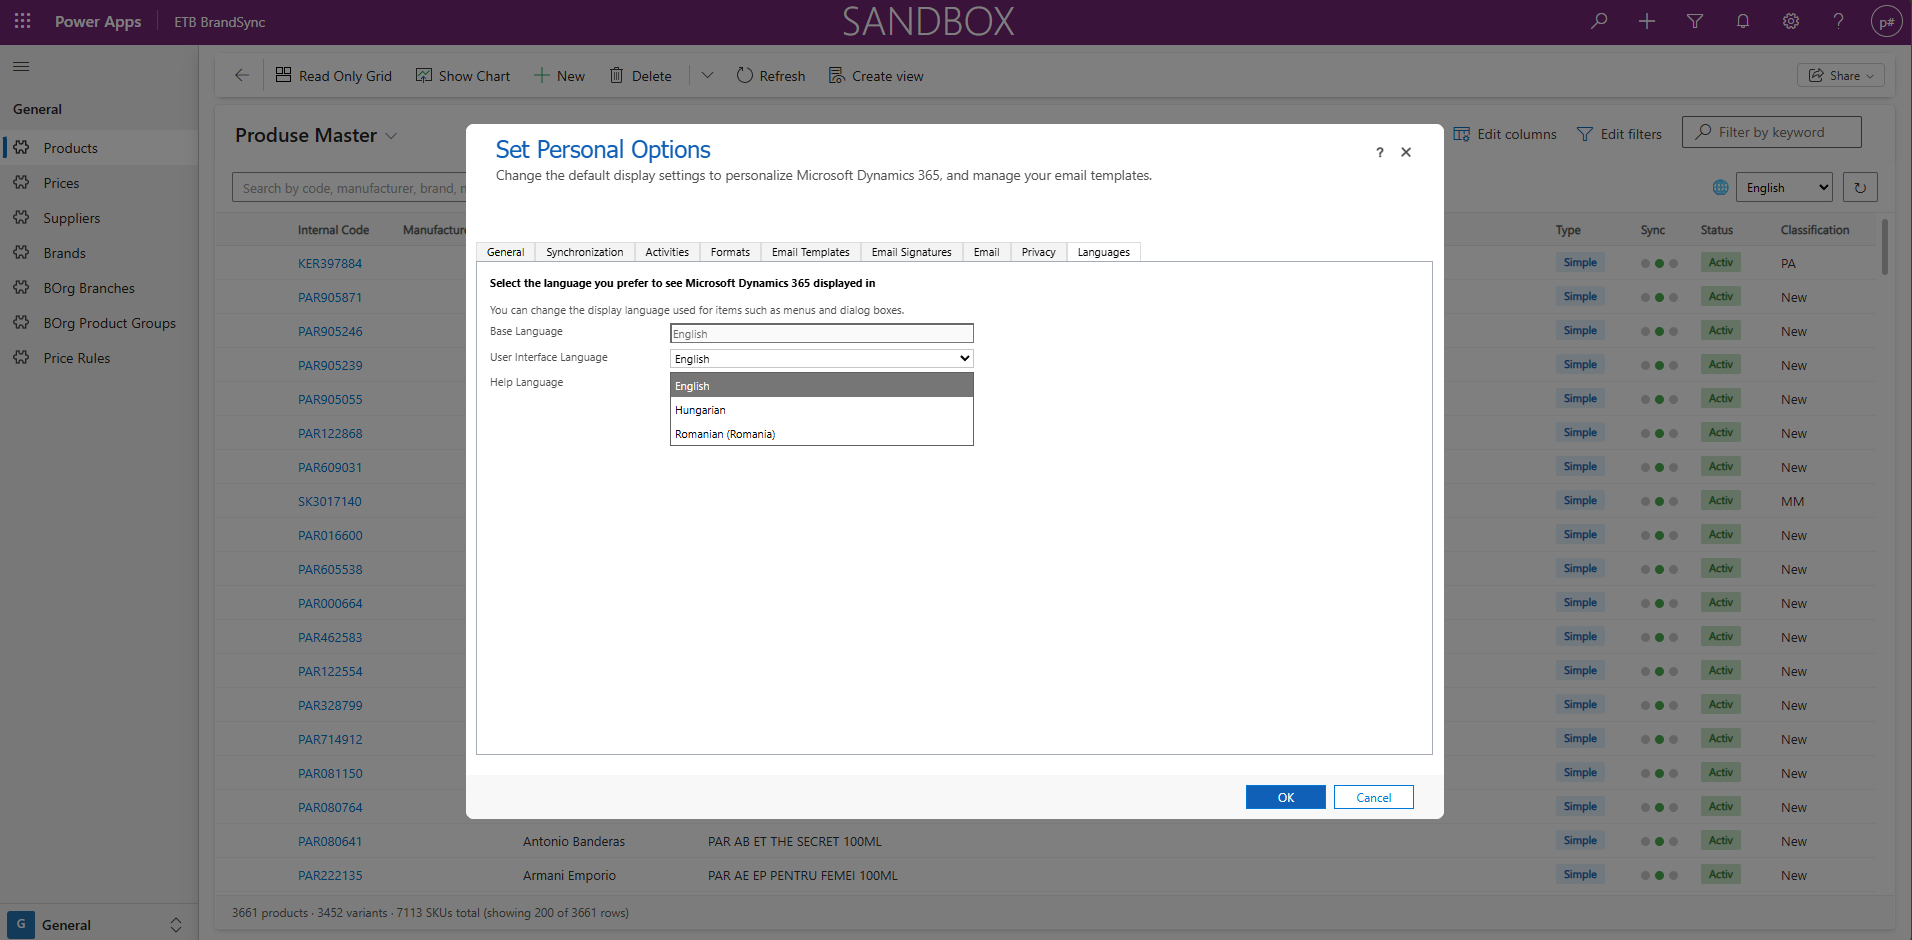
Task: Open Price Rules in the sidebar
Action: click(100, 358)
